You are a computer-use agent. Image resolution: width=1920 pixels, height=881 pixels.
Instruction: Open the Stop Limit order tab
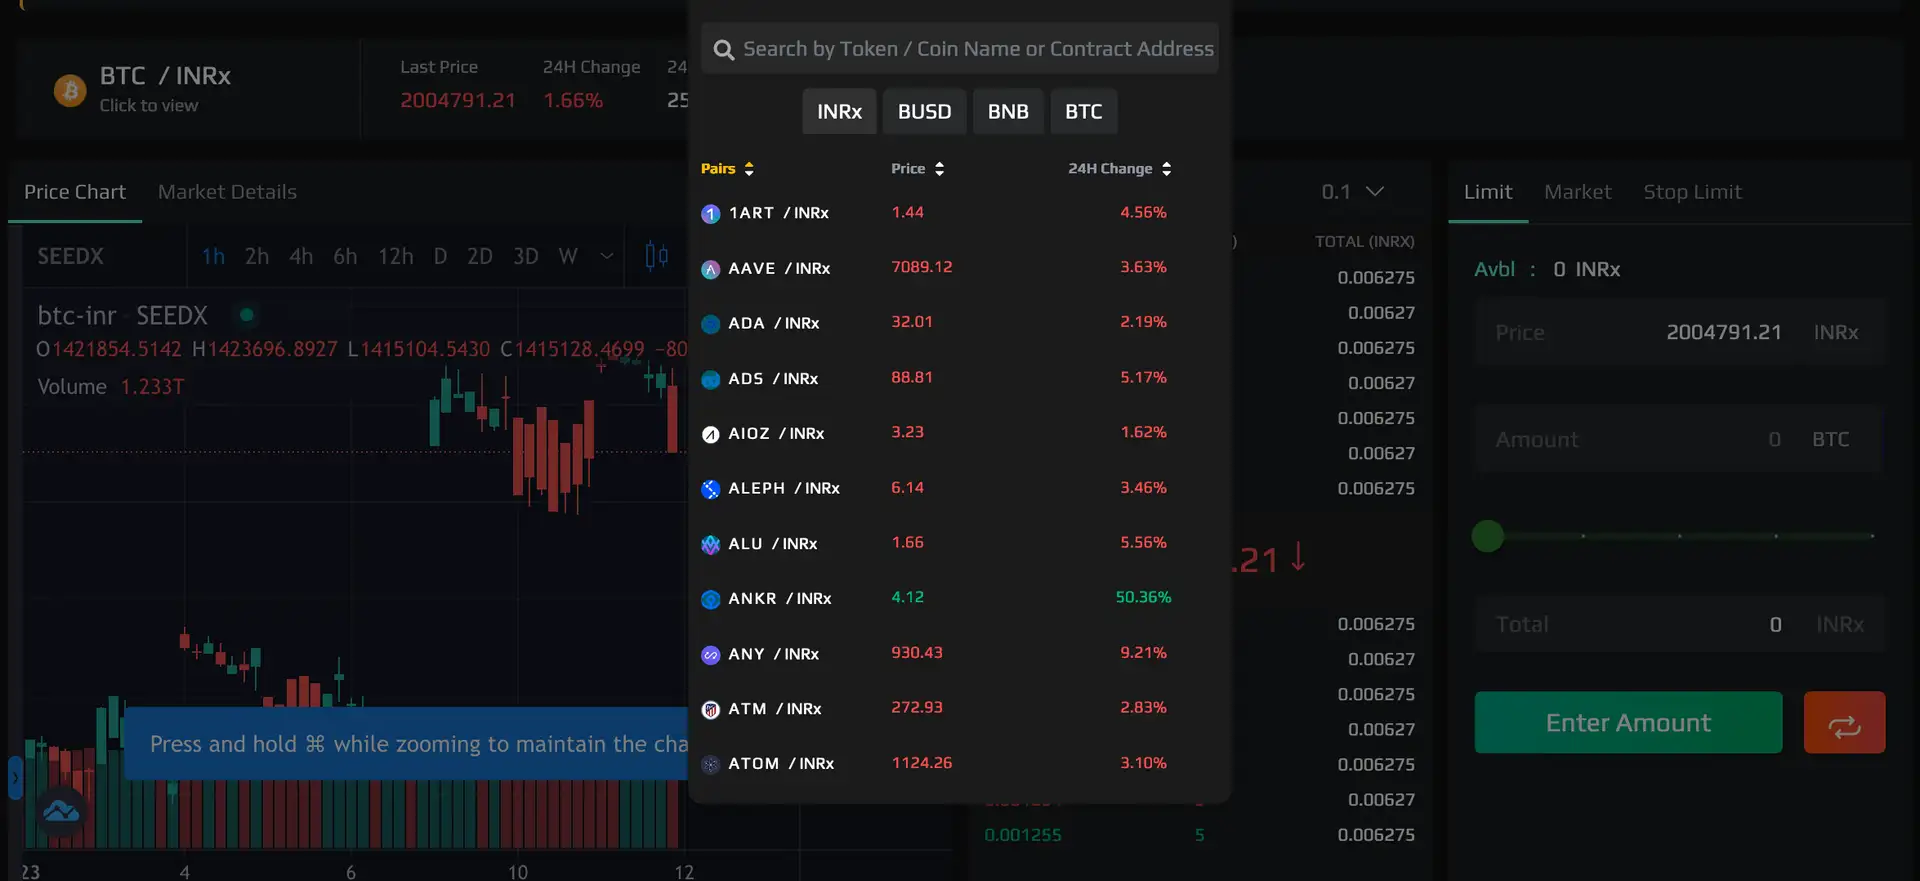click(1692, 192)
